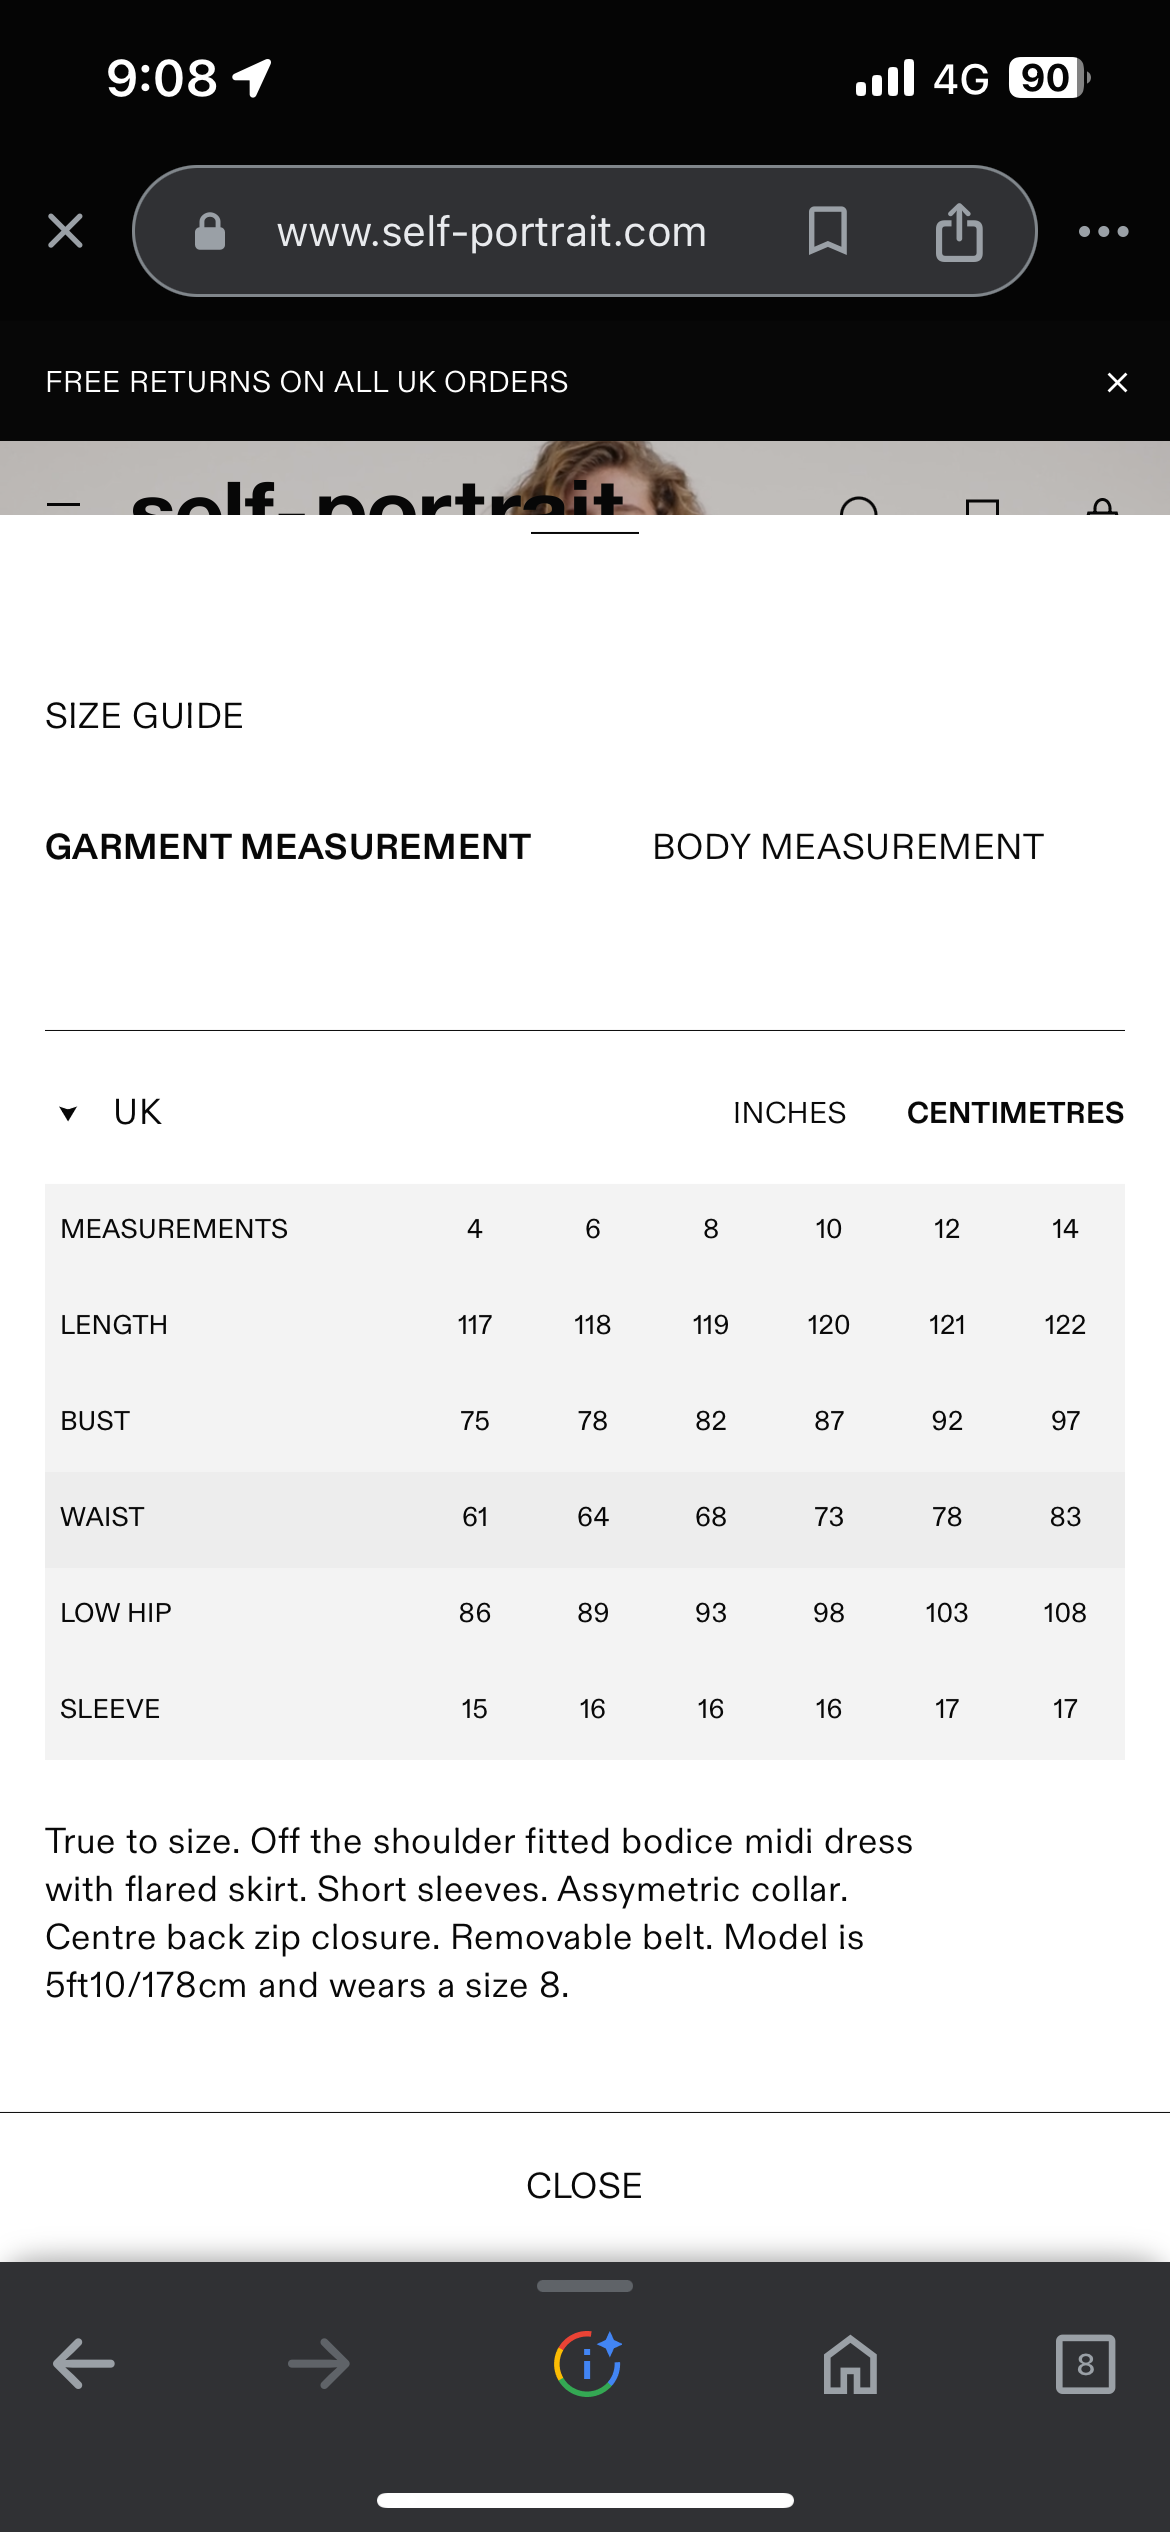The width and height of the screenshot is (1170, 2532).
Task: Switch units to Inches
Action: (789, 1113)
